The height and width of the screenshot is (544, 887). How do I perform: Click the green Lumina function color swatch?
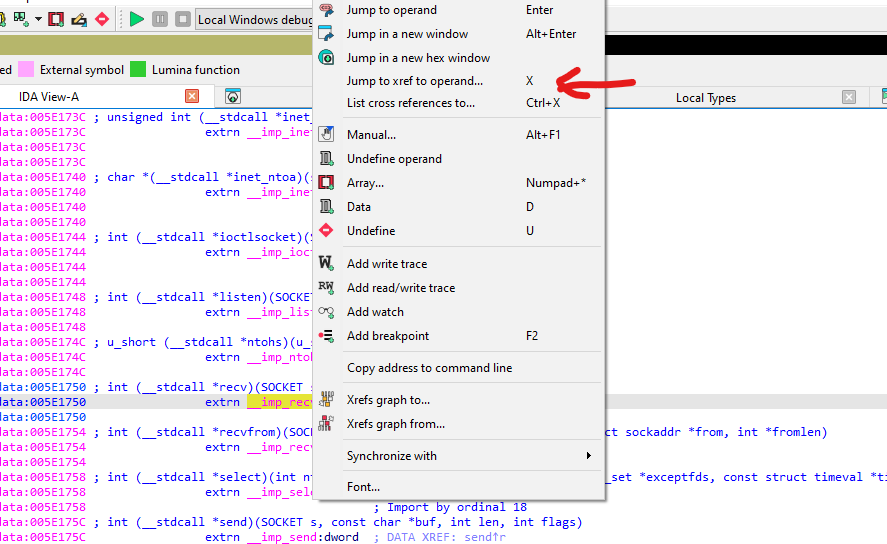click(138, 70)
